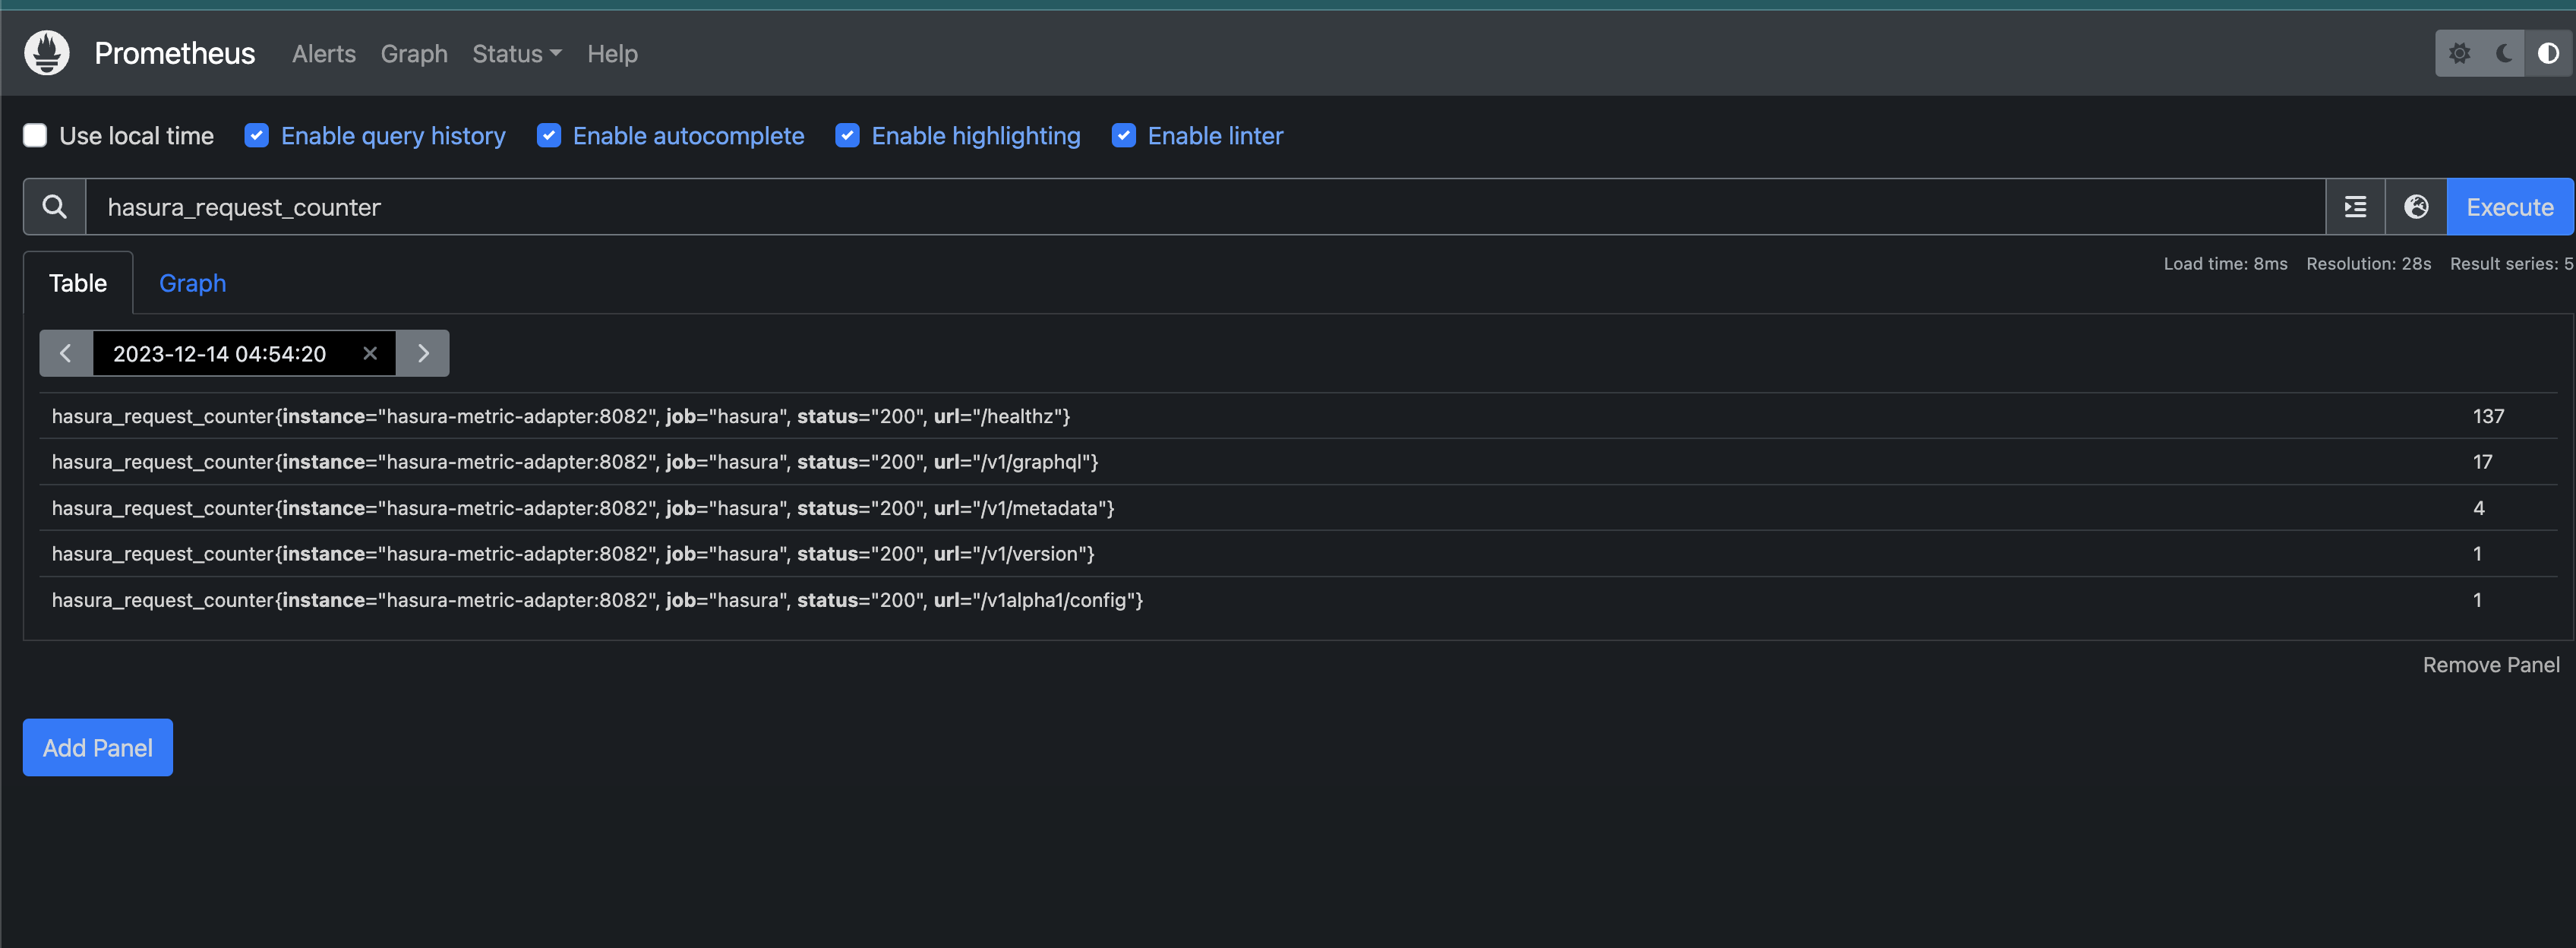Switch to the Graph tab
This screenshot has width=2576, height=948.
[192, 283]
